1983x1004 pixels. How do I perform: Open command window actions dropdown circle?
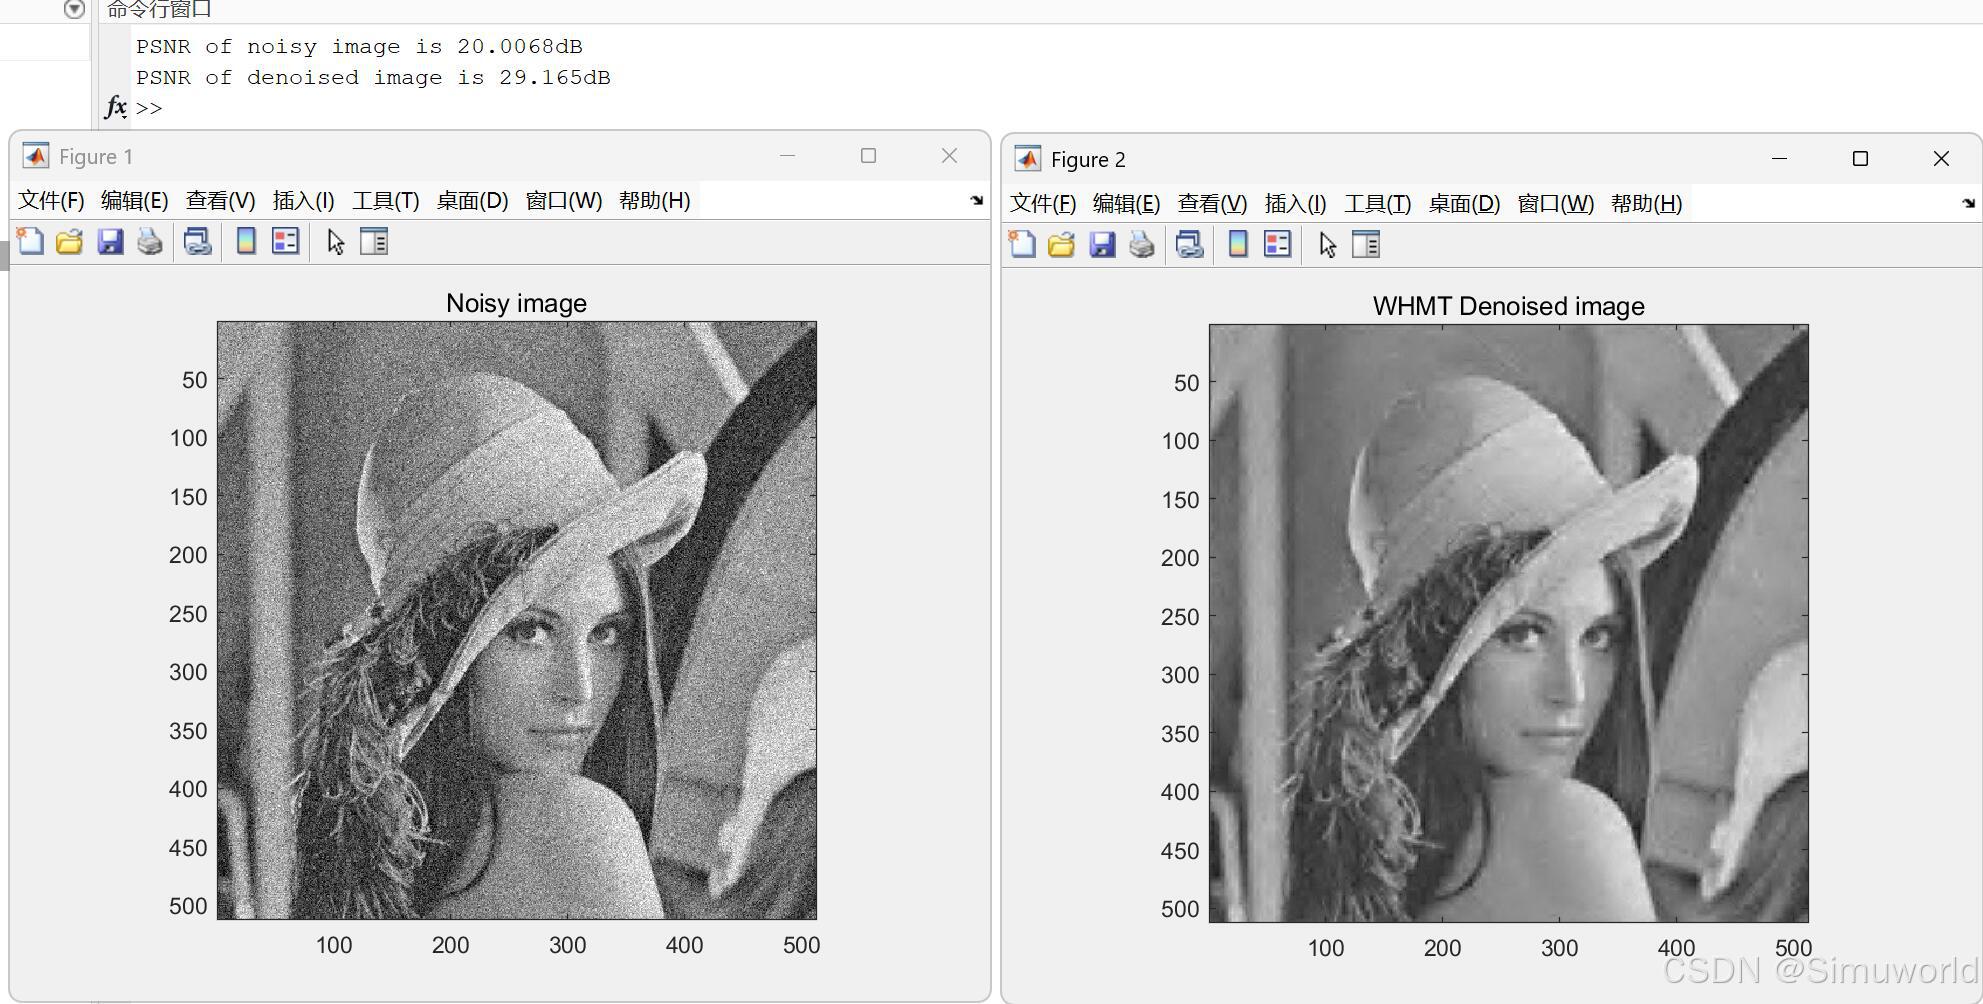(74, 9)
